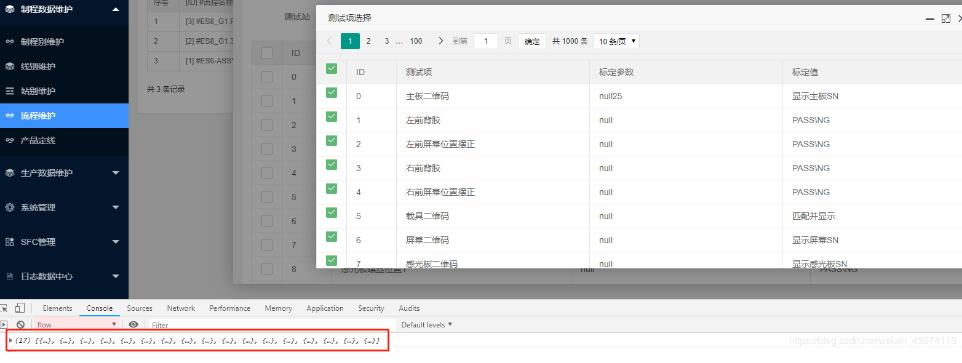Switch to the Performance tab
Image resolution: width=962 pixels, height=363 pixels.
coord(229,308)
